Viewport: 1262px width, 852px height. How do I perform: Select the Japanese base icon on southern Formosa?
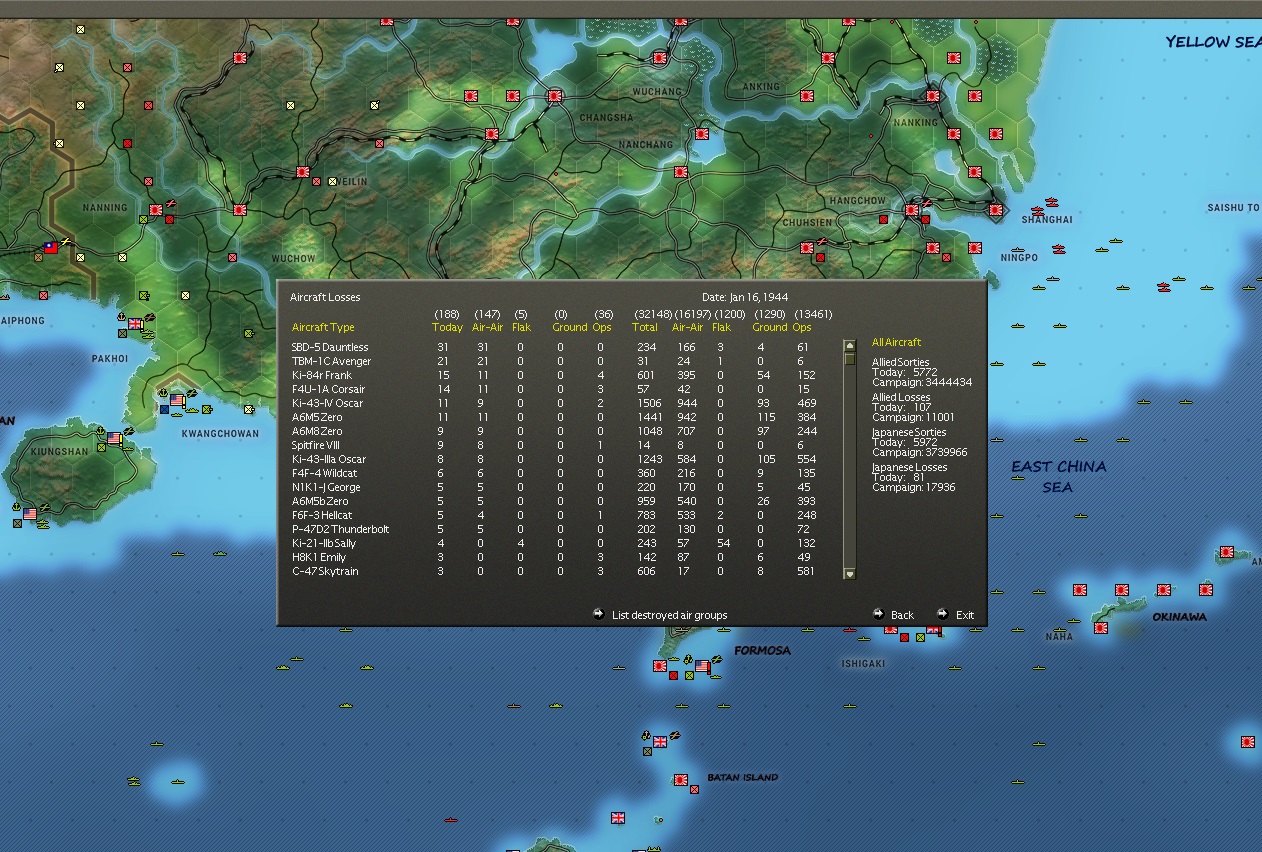(660, 665)
